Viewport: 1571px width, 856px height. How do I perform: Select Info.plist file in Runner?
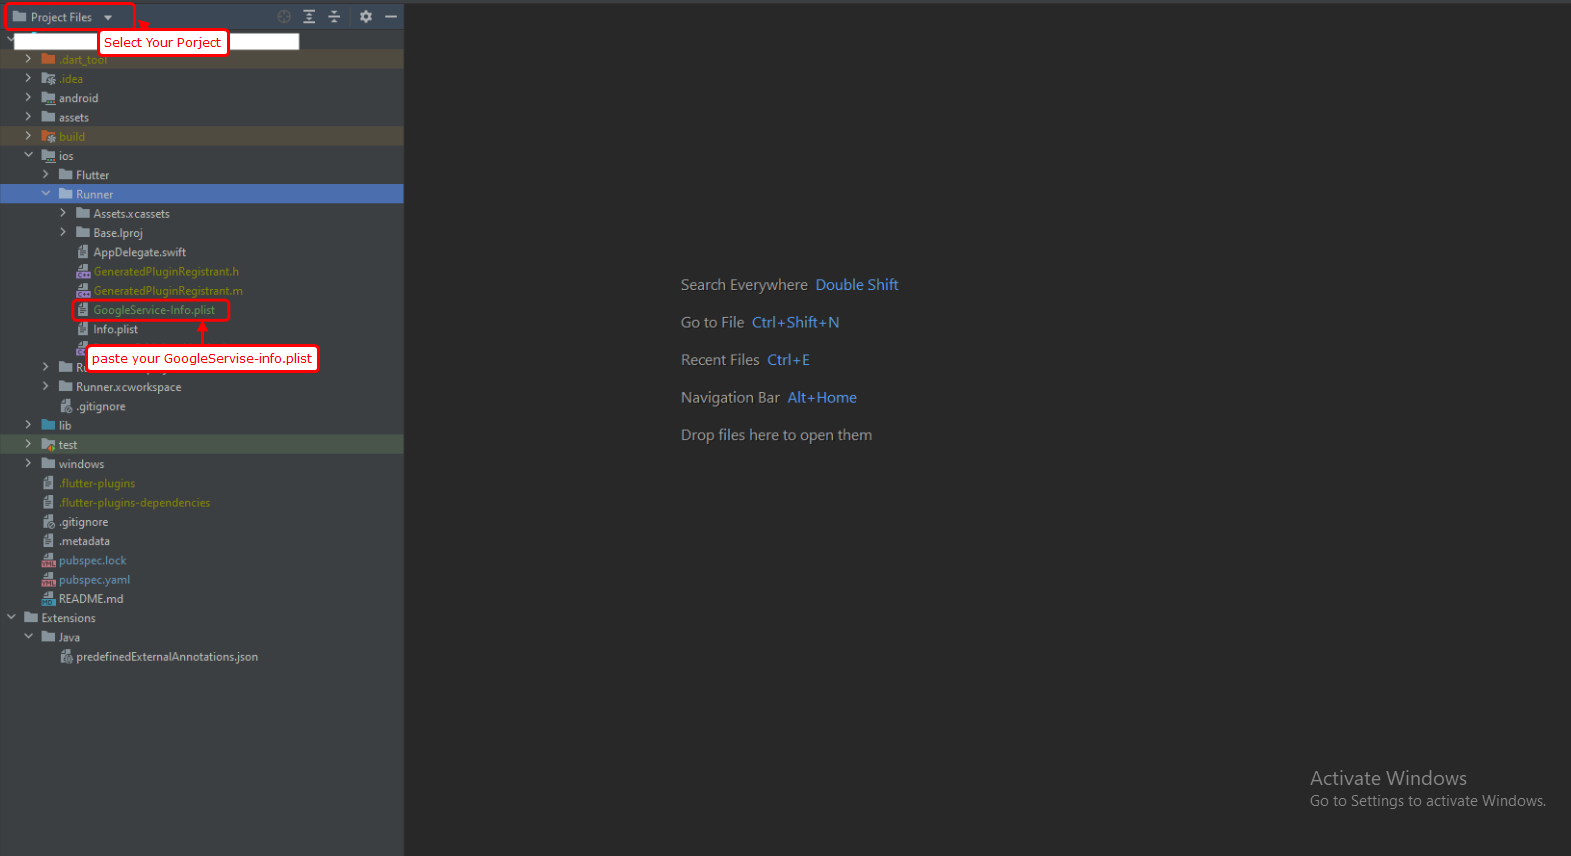click(116, 330)
